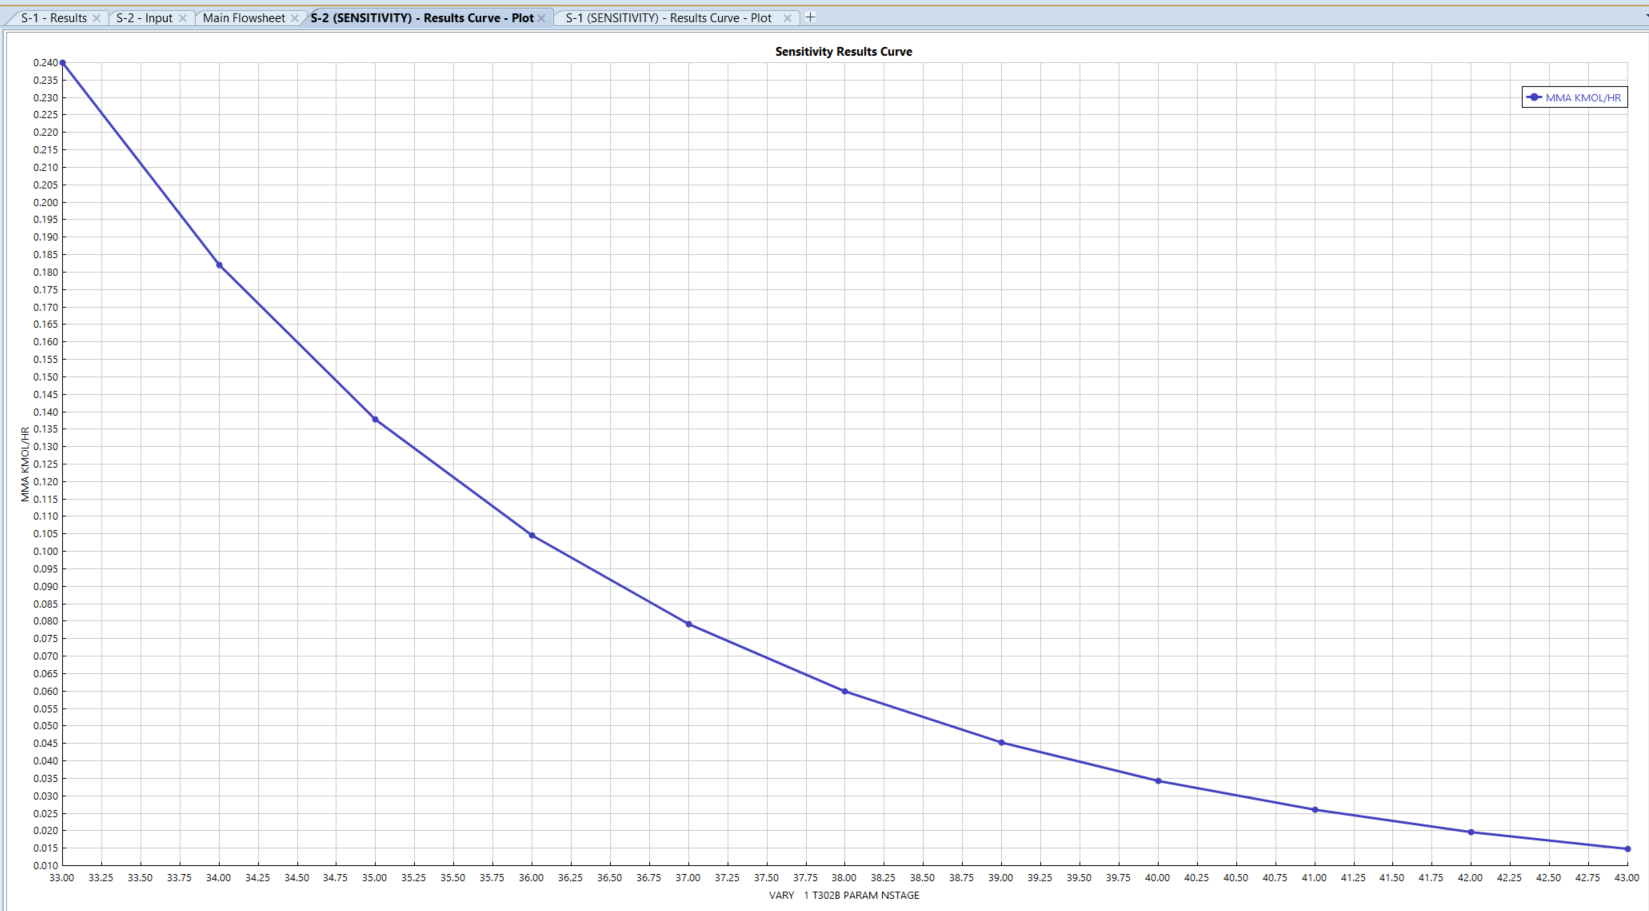Click the 35.50 tick label on x-axis
Image resolution: width=1649 pixels, height=911 pixels.
click(x=453, y=878)
